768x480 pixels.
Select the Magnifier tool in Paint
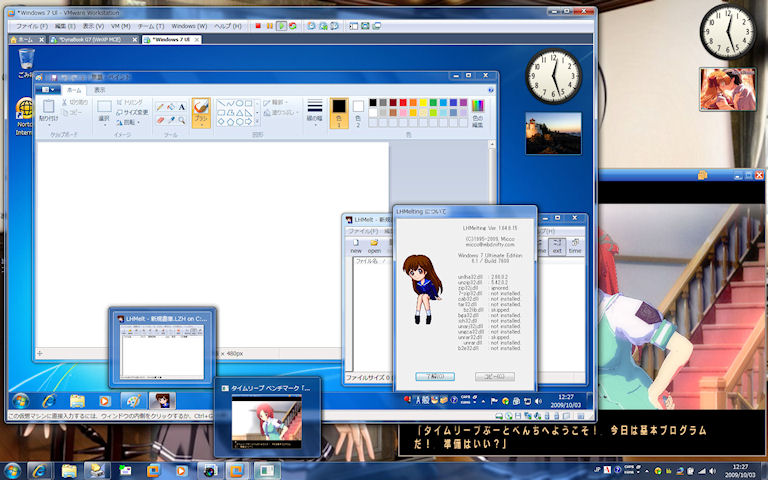(182, 120)
